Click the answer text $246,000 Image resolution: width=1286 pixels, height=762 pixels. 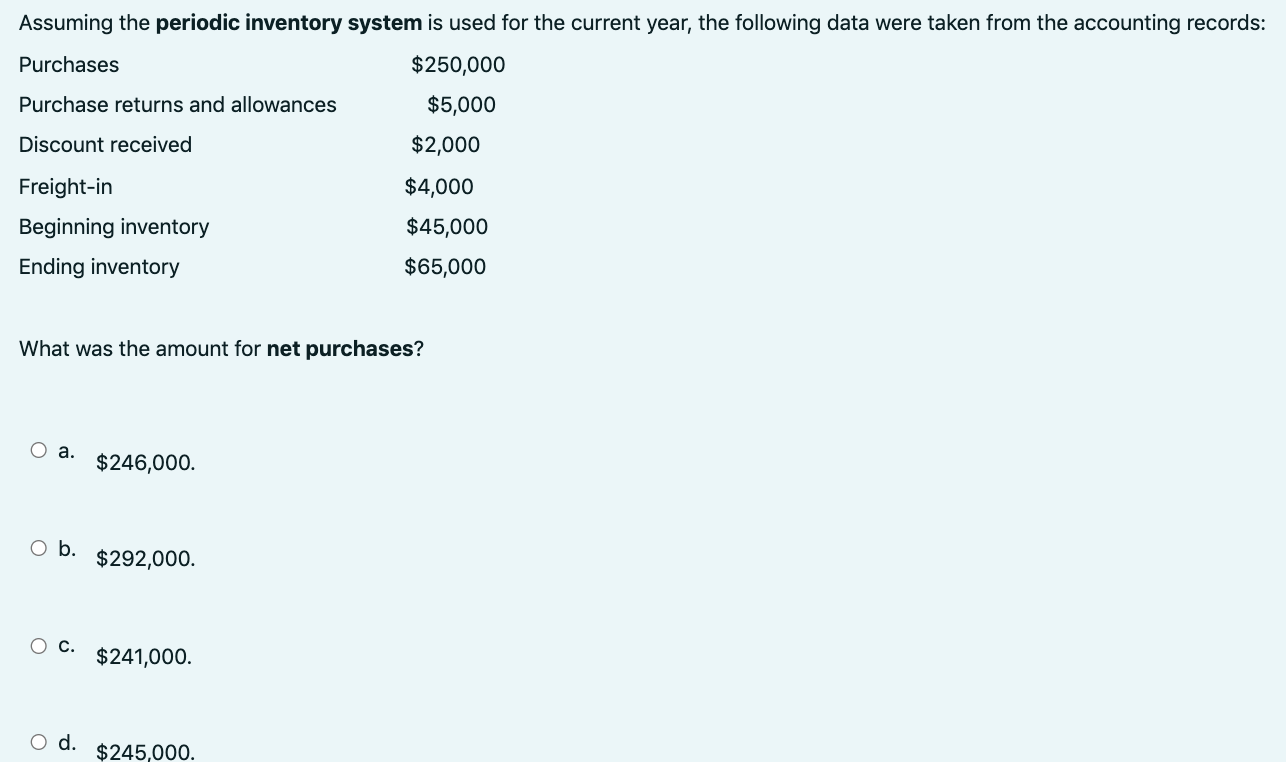click(145, 462)
